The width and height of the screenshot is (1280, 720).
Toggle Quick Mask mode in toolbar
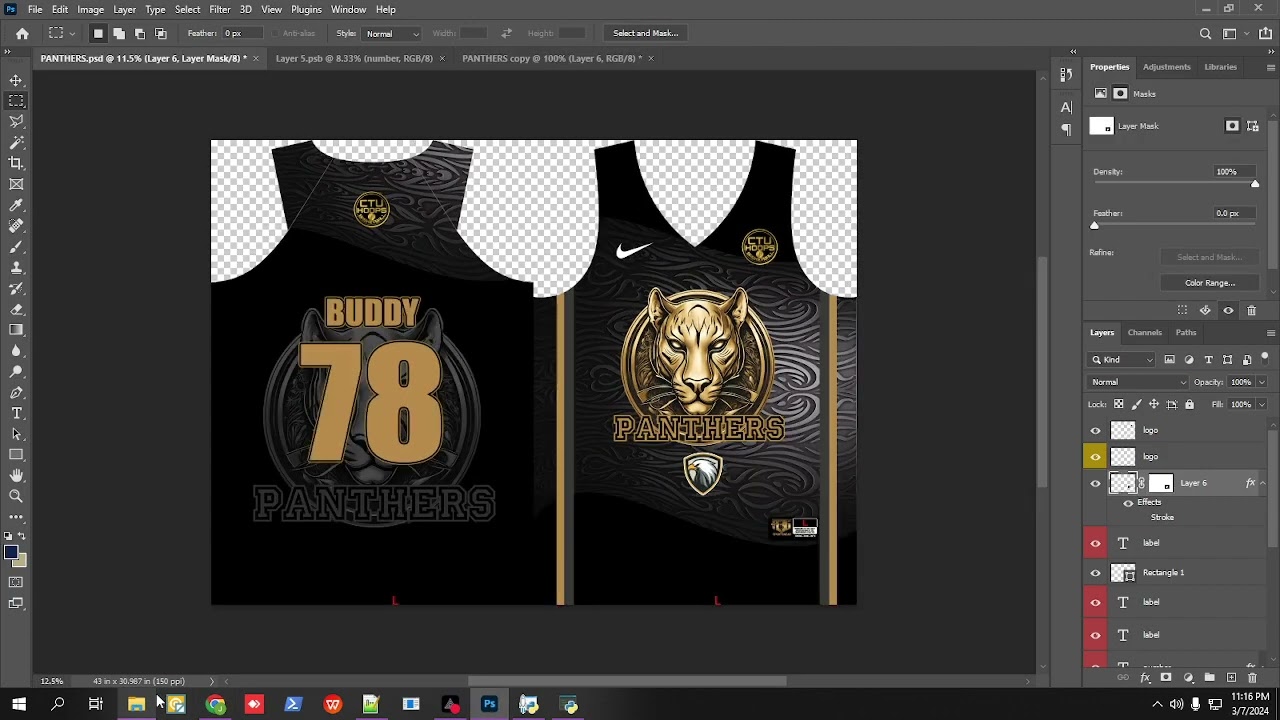coord(16,582)
